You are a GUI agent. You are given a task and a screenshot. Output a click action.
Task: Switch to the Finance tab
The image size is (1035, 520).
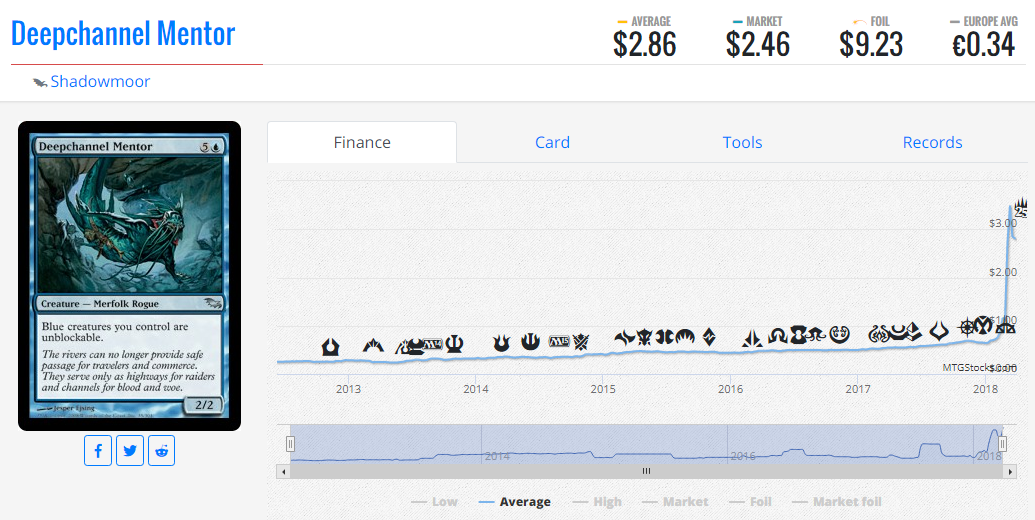point(362,143)
